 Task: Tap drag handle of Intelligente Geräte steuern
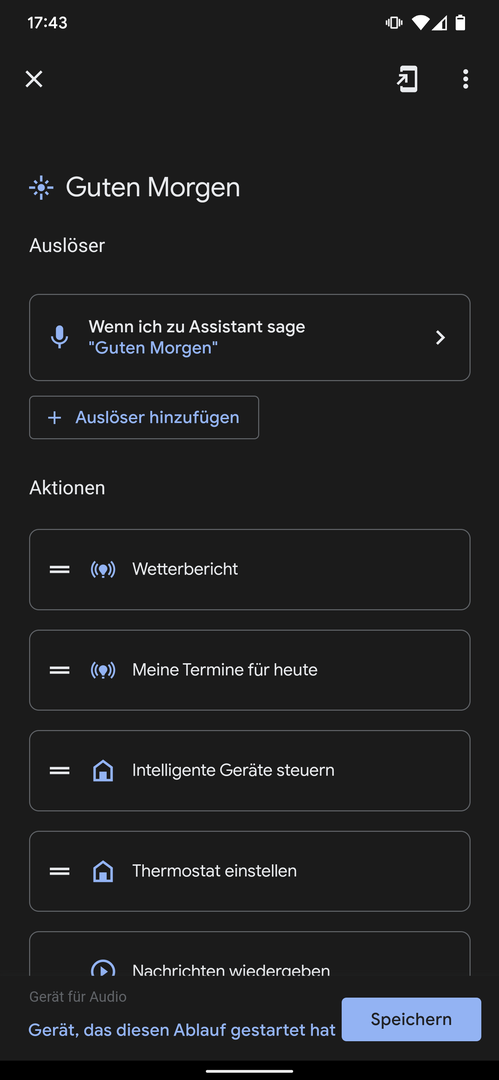pyautogui.click(x=60, y=771)
